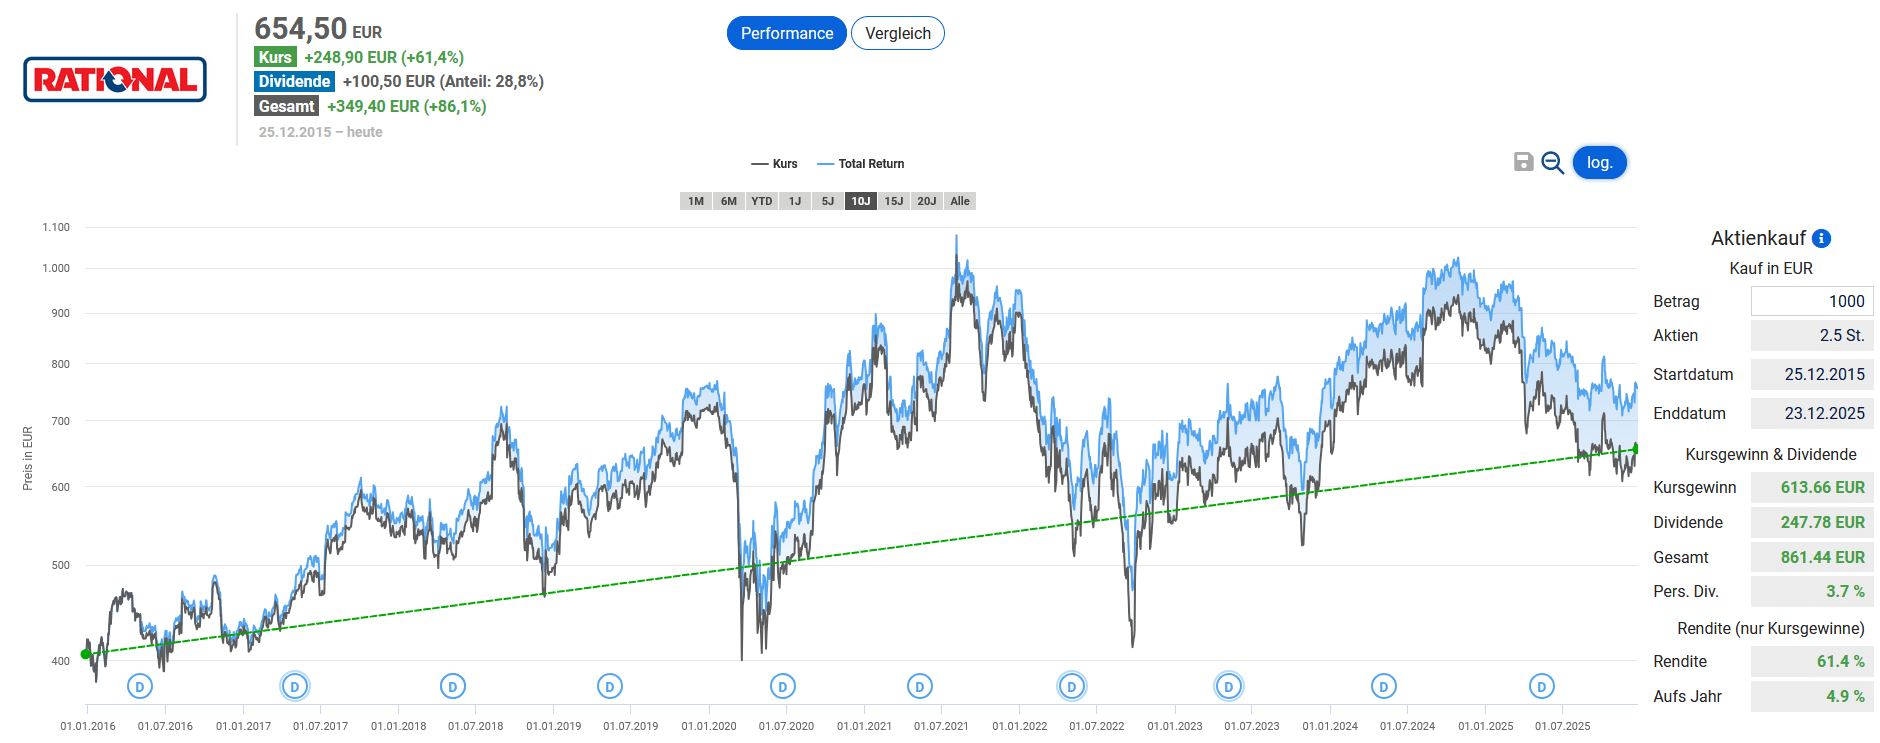
Task: Click the dividend marker near 01.07.2020
Action: click(783, 687)
